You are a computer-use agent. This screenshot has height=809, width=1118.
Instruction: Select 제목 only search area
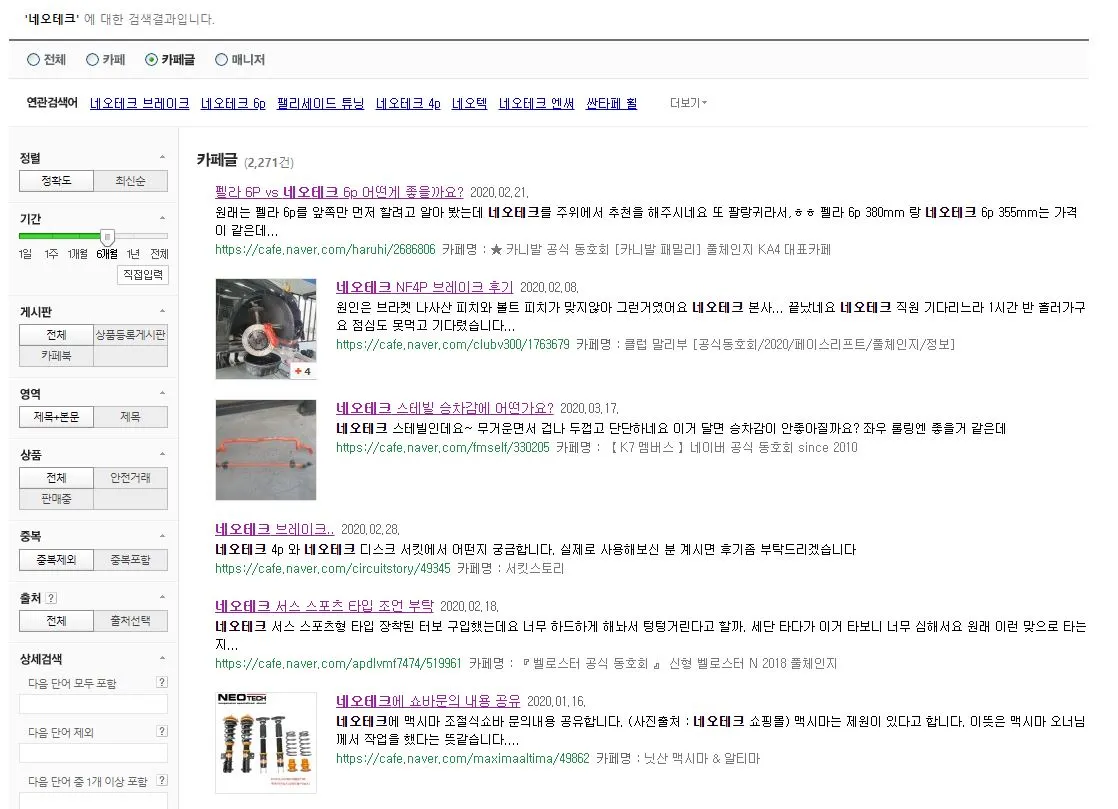[130, 417]
